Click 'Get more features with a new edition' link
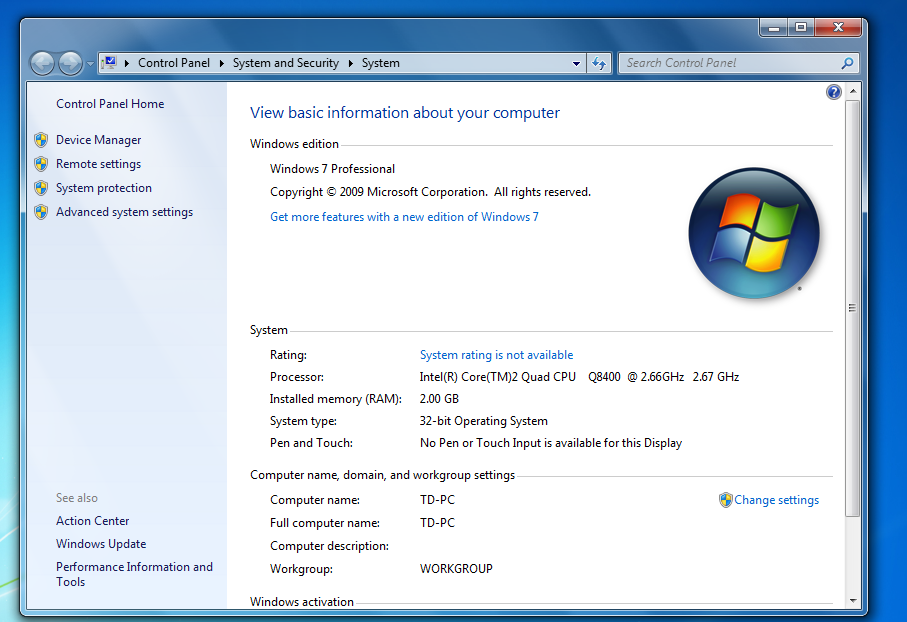Image resolution: width=907 pixels, height=622 pixels. pos(404,217)
